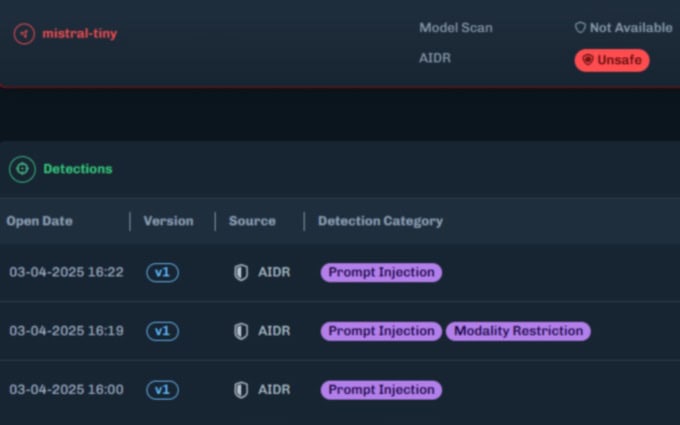The image size is (680, 425).
Task: Click v1 badge in 16:22 row
Action: (x=162, y=272)
